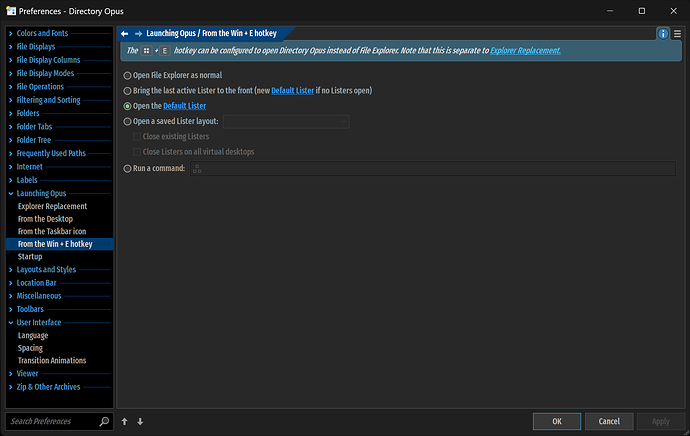Click the command editor icon in Run a command field
Screen dimensions: 690x436
pos(197,169)
